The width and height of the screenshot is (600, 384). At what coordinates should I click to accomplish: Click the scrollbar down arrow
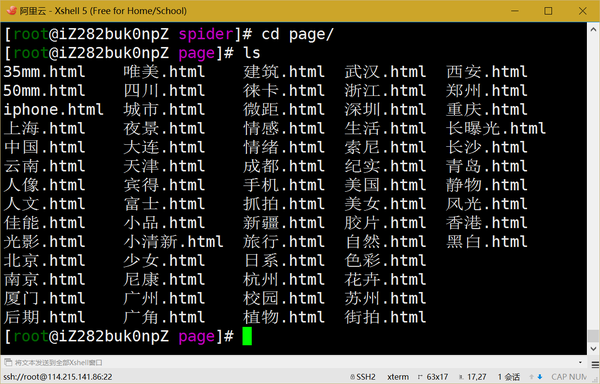coord(593,348)
